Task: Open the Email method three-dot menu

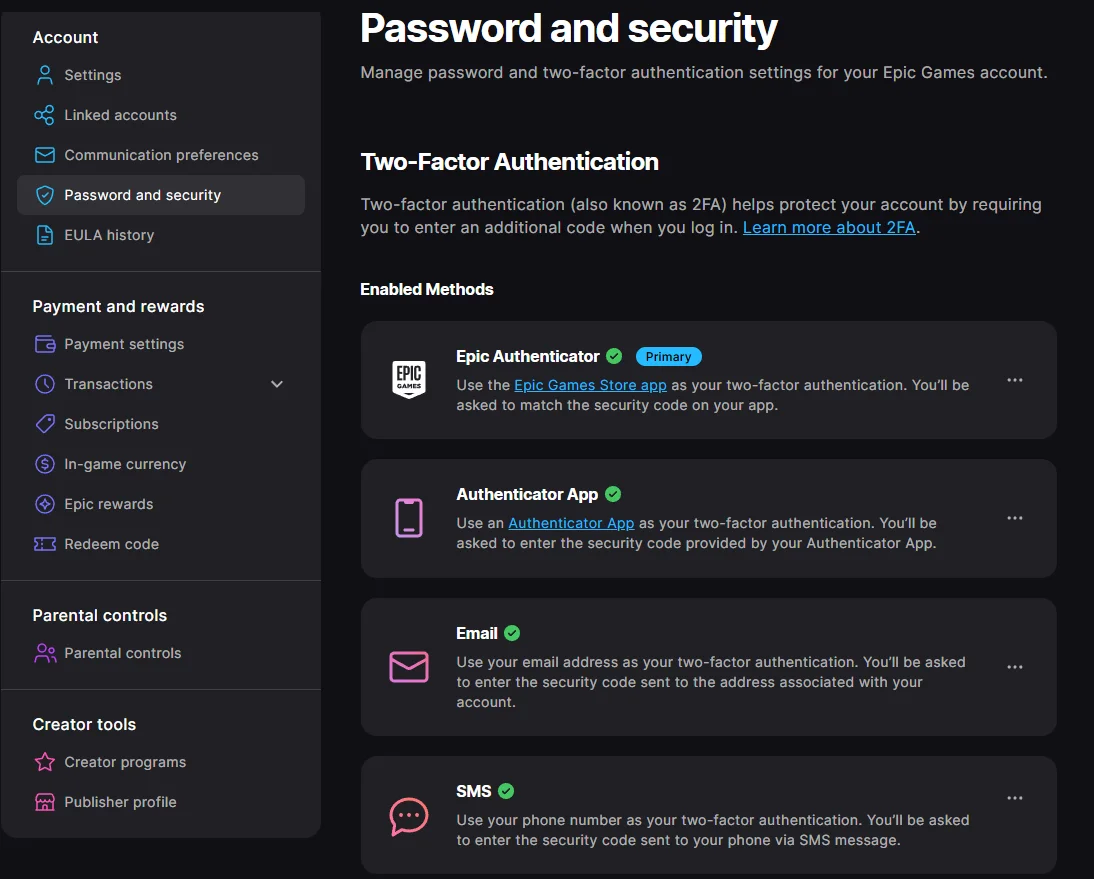Action: (x=1014, y=667)
